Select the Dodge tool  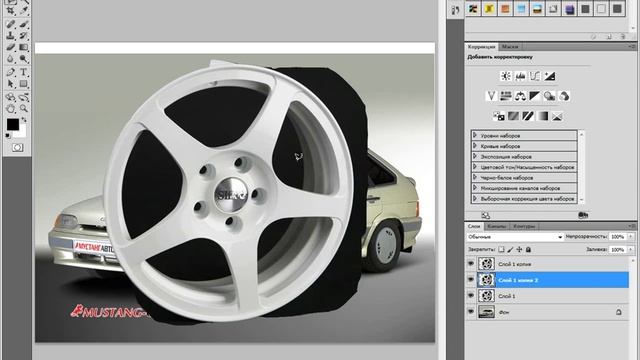[24, 59]
